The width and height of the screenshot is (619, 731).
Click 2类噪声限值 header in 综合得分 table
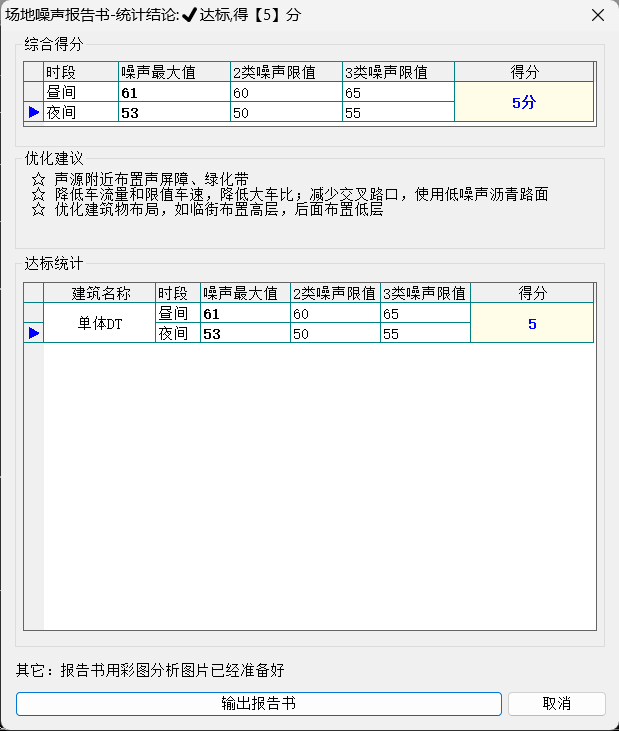(285, 72)
